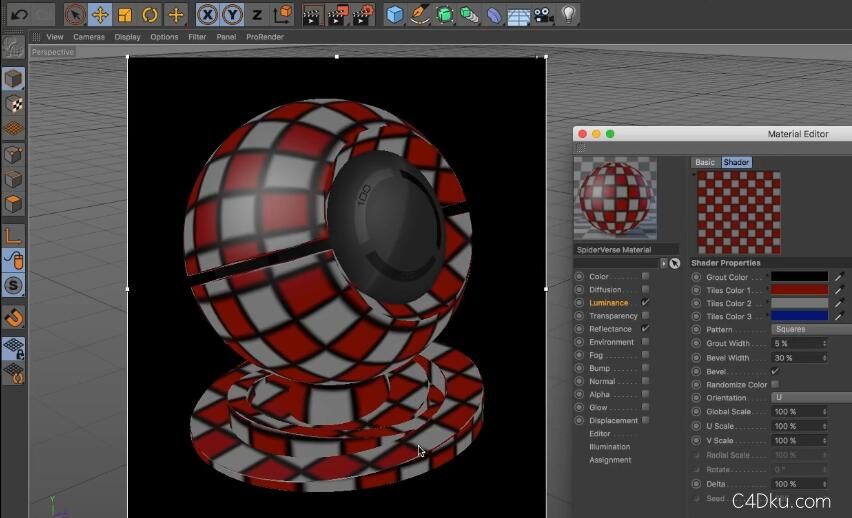Enable the Transparency channel checkbox
Image resolution: width=852 pixels, height=518 pixels.
click(645, 315)
